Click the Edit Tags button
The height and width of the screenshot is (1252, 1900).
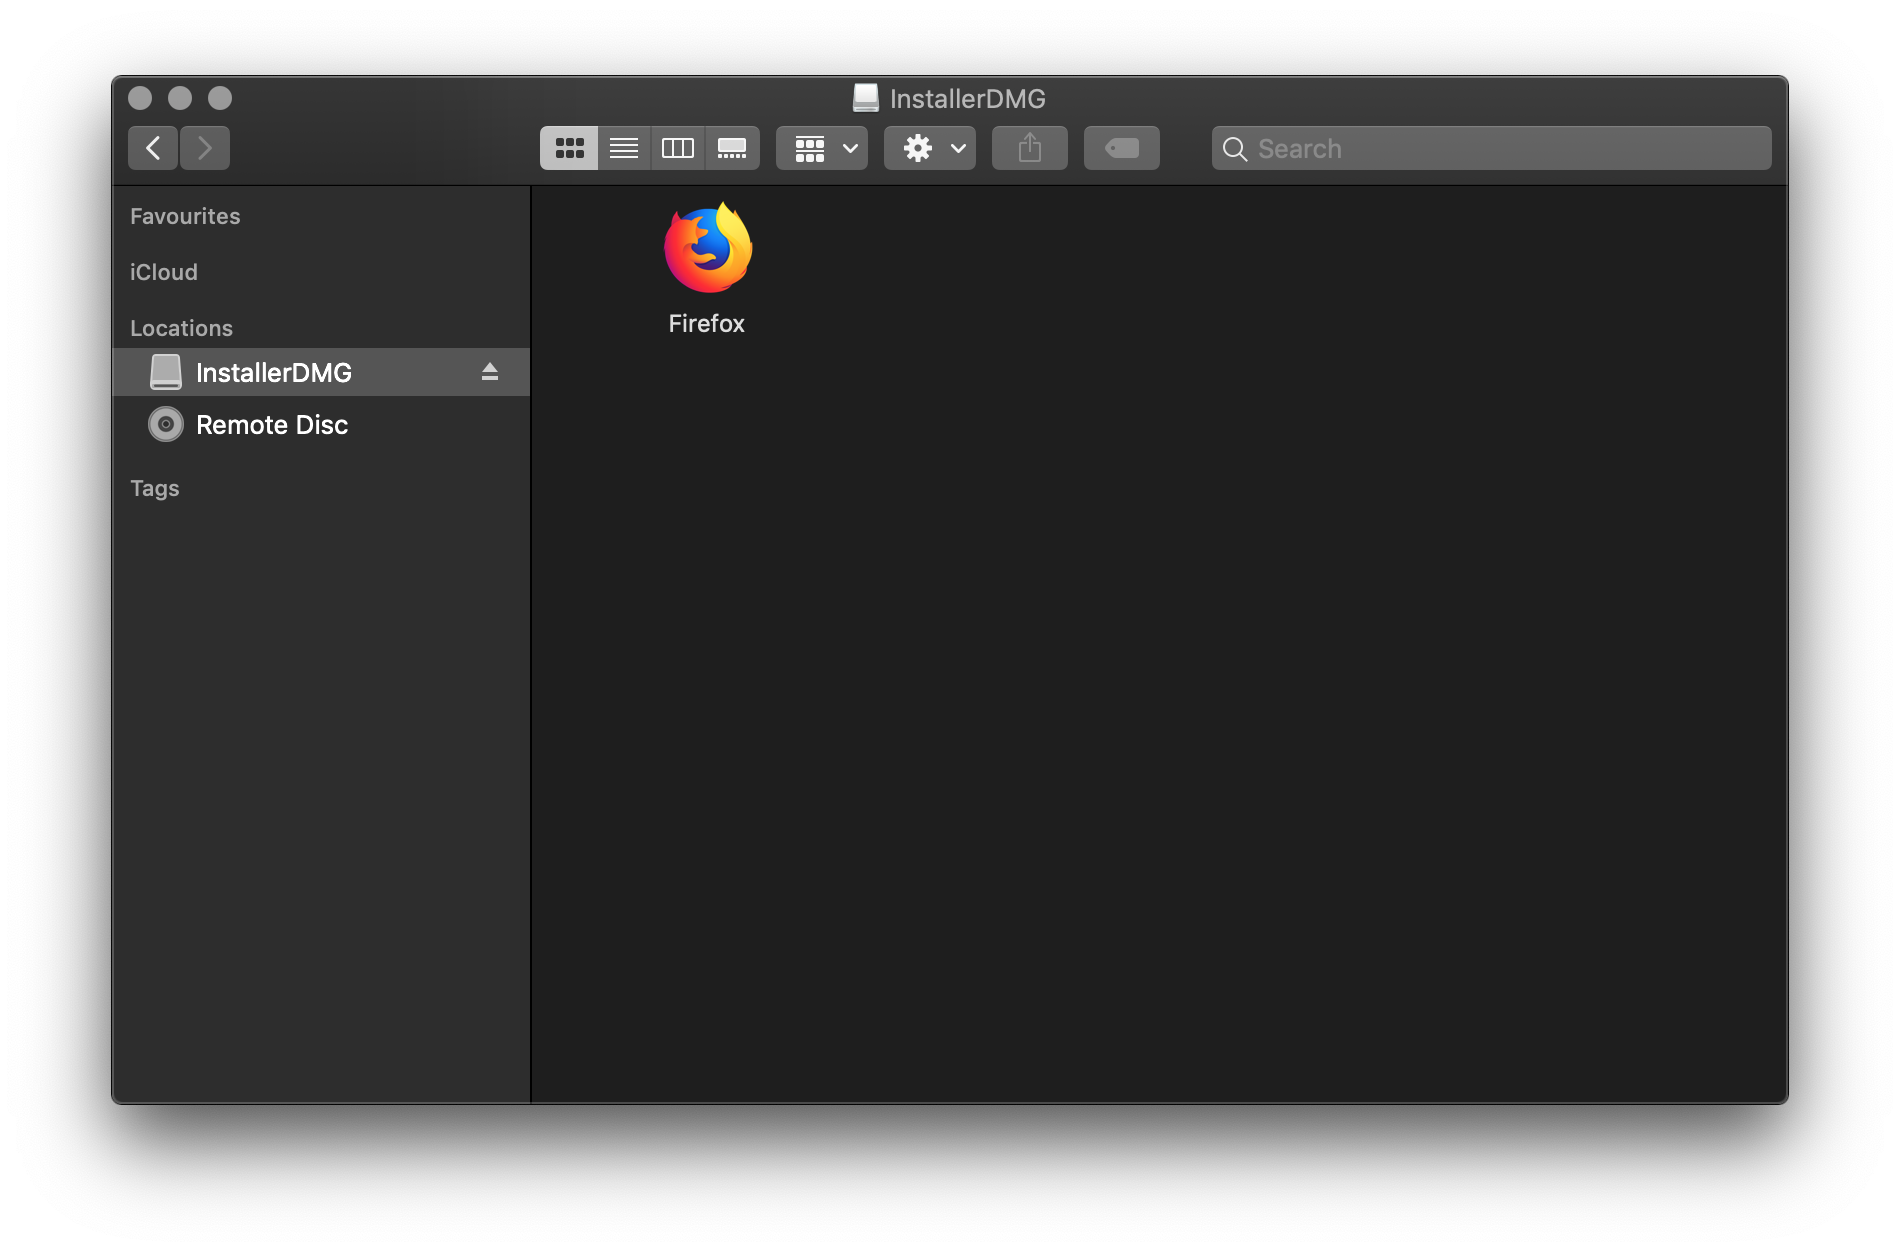pos(1122,148)
